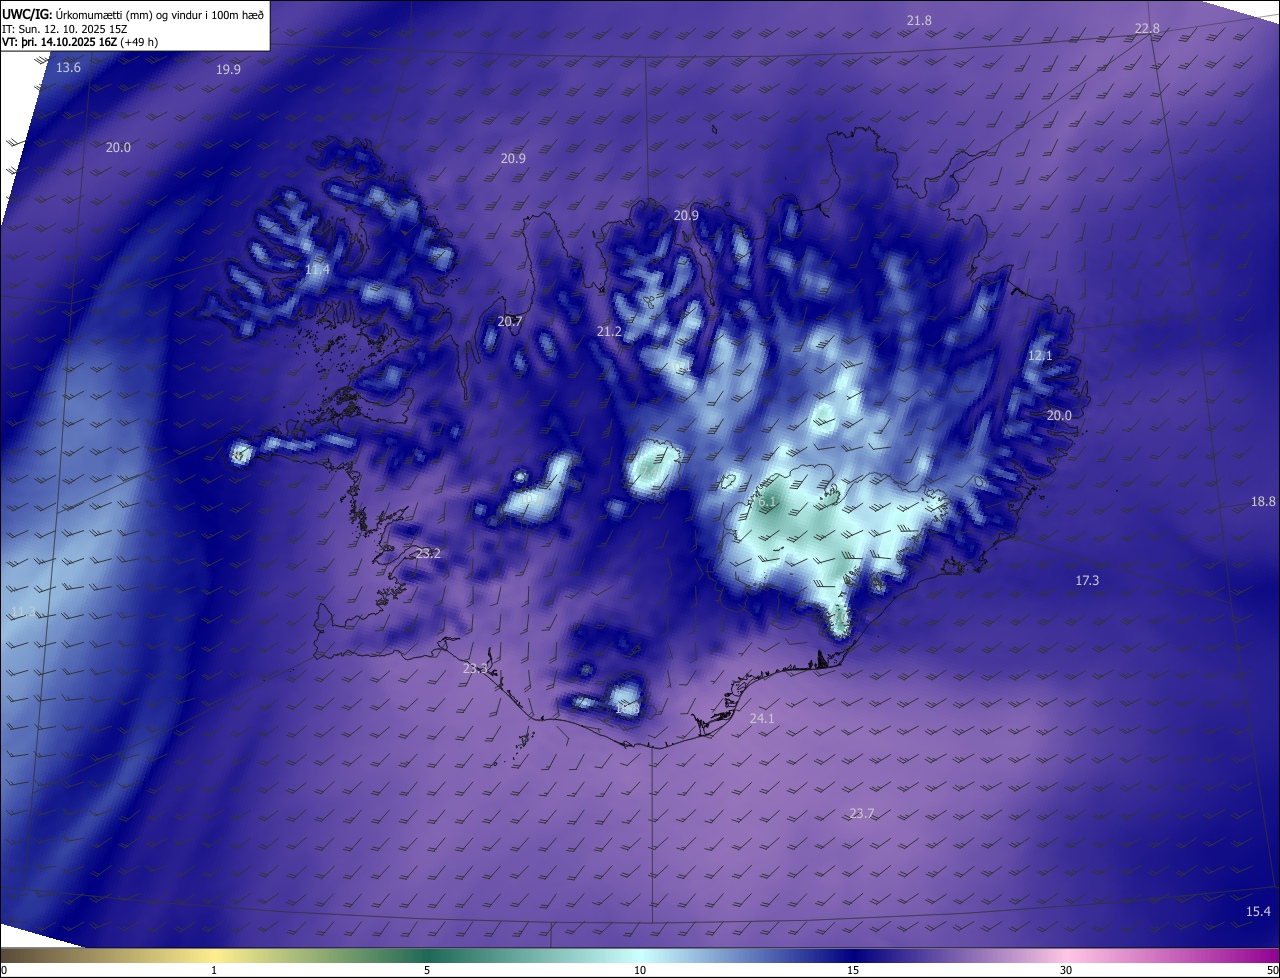The width and height of the screenshot is (1280, 978).
Task: Click the 6.1 value on the glacier
Action: point(768,501)
